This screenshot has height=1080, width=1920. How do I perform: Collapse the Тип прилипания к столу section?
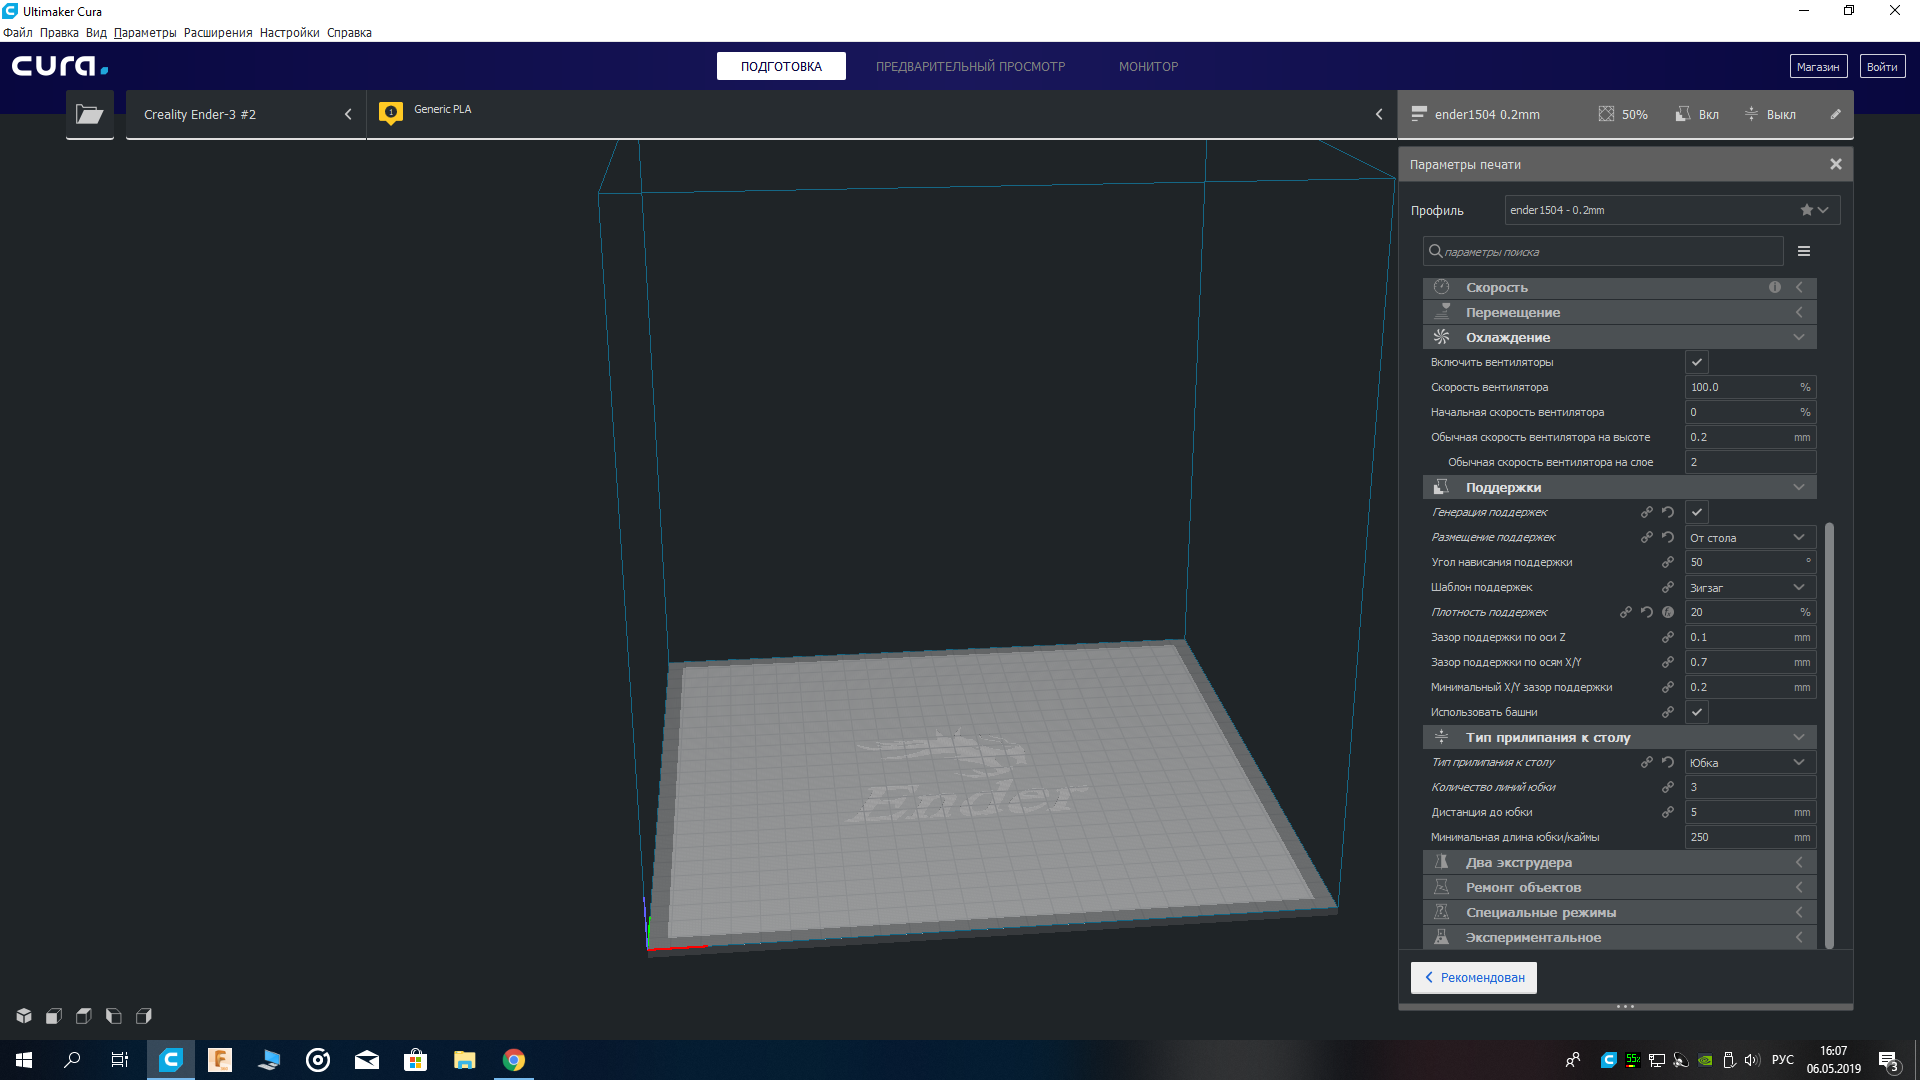1619,737
